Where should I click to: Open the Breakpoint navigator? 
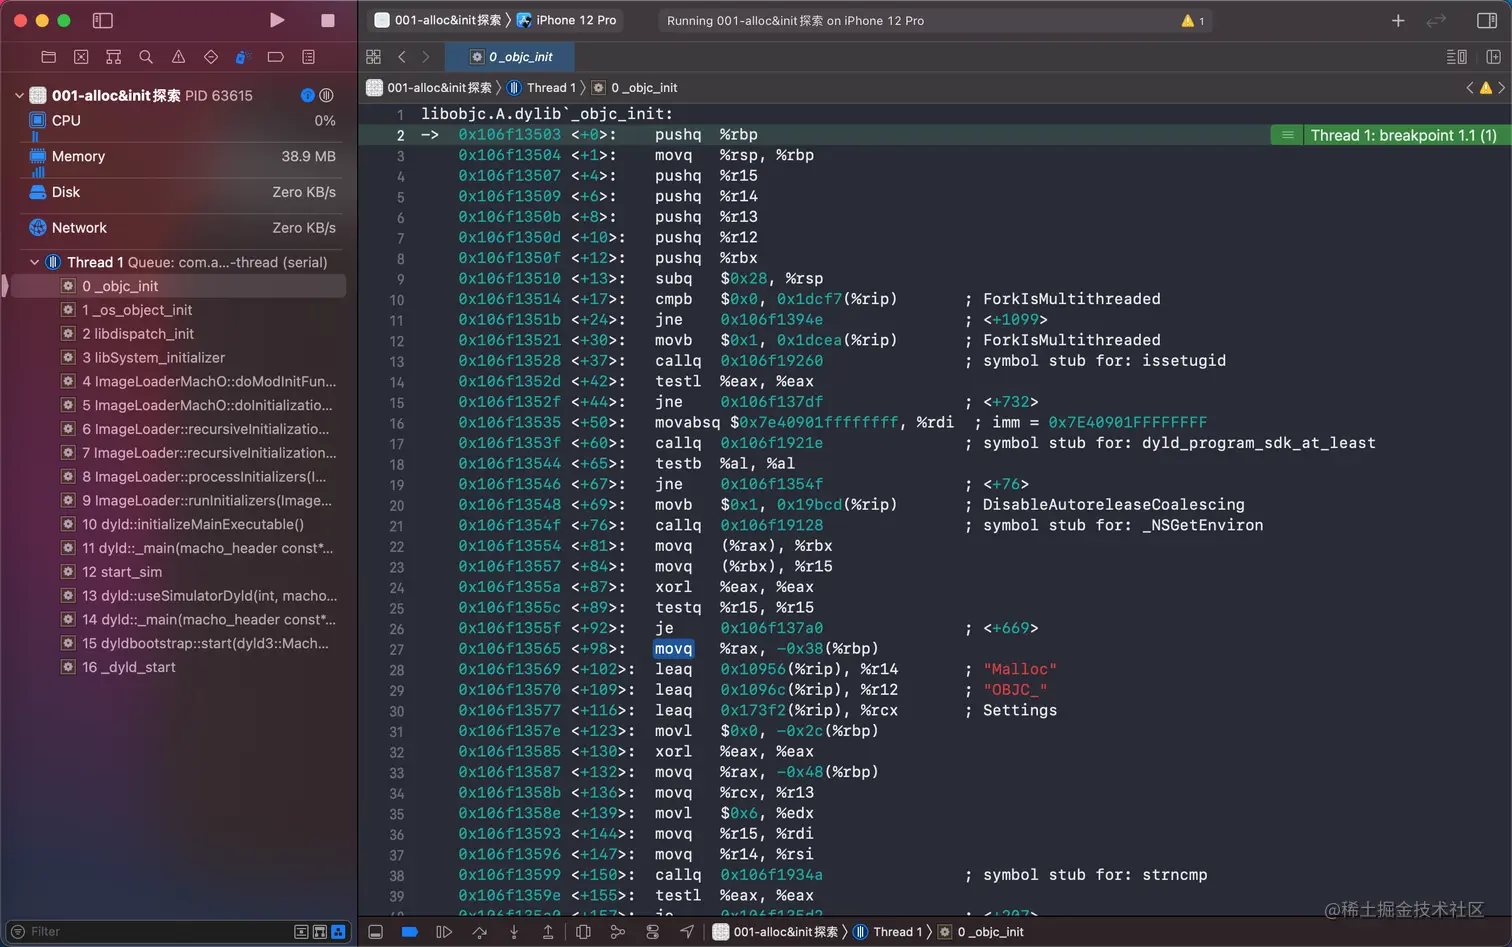[x=275, y=57]
